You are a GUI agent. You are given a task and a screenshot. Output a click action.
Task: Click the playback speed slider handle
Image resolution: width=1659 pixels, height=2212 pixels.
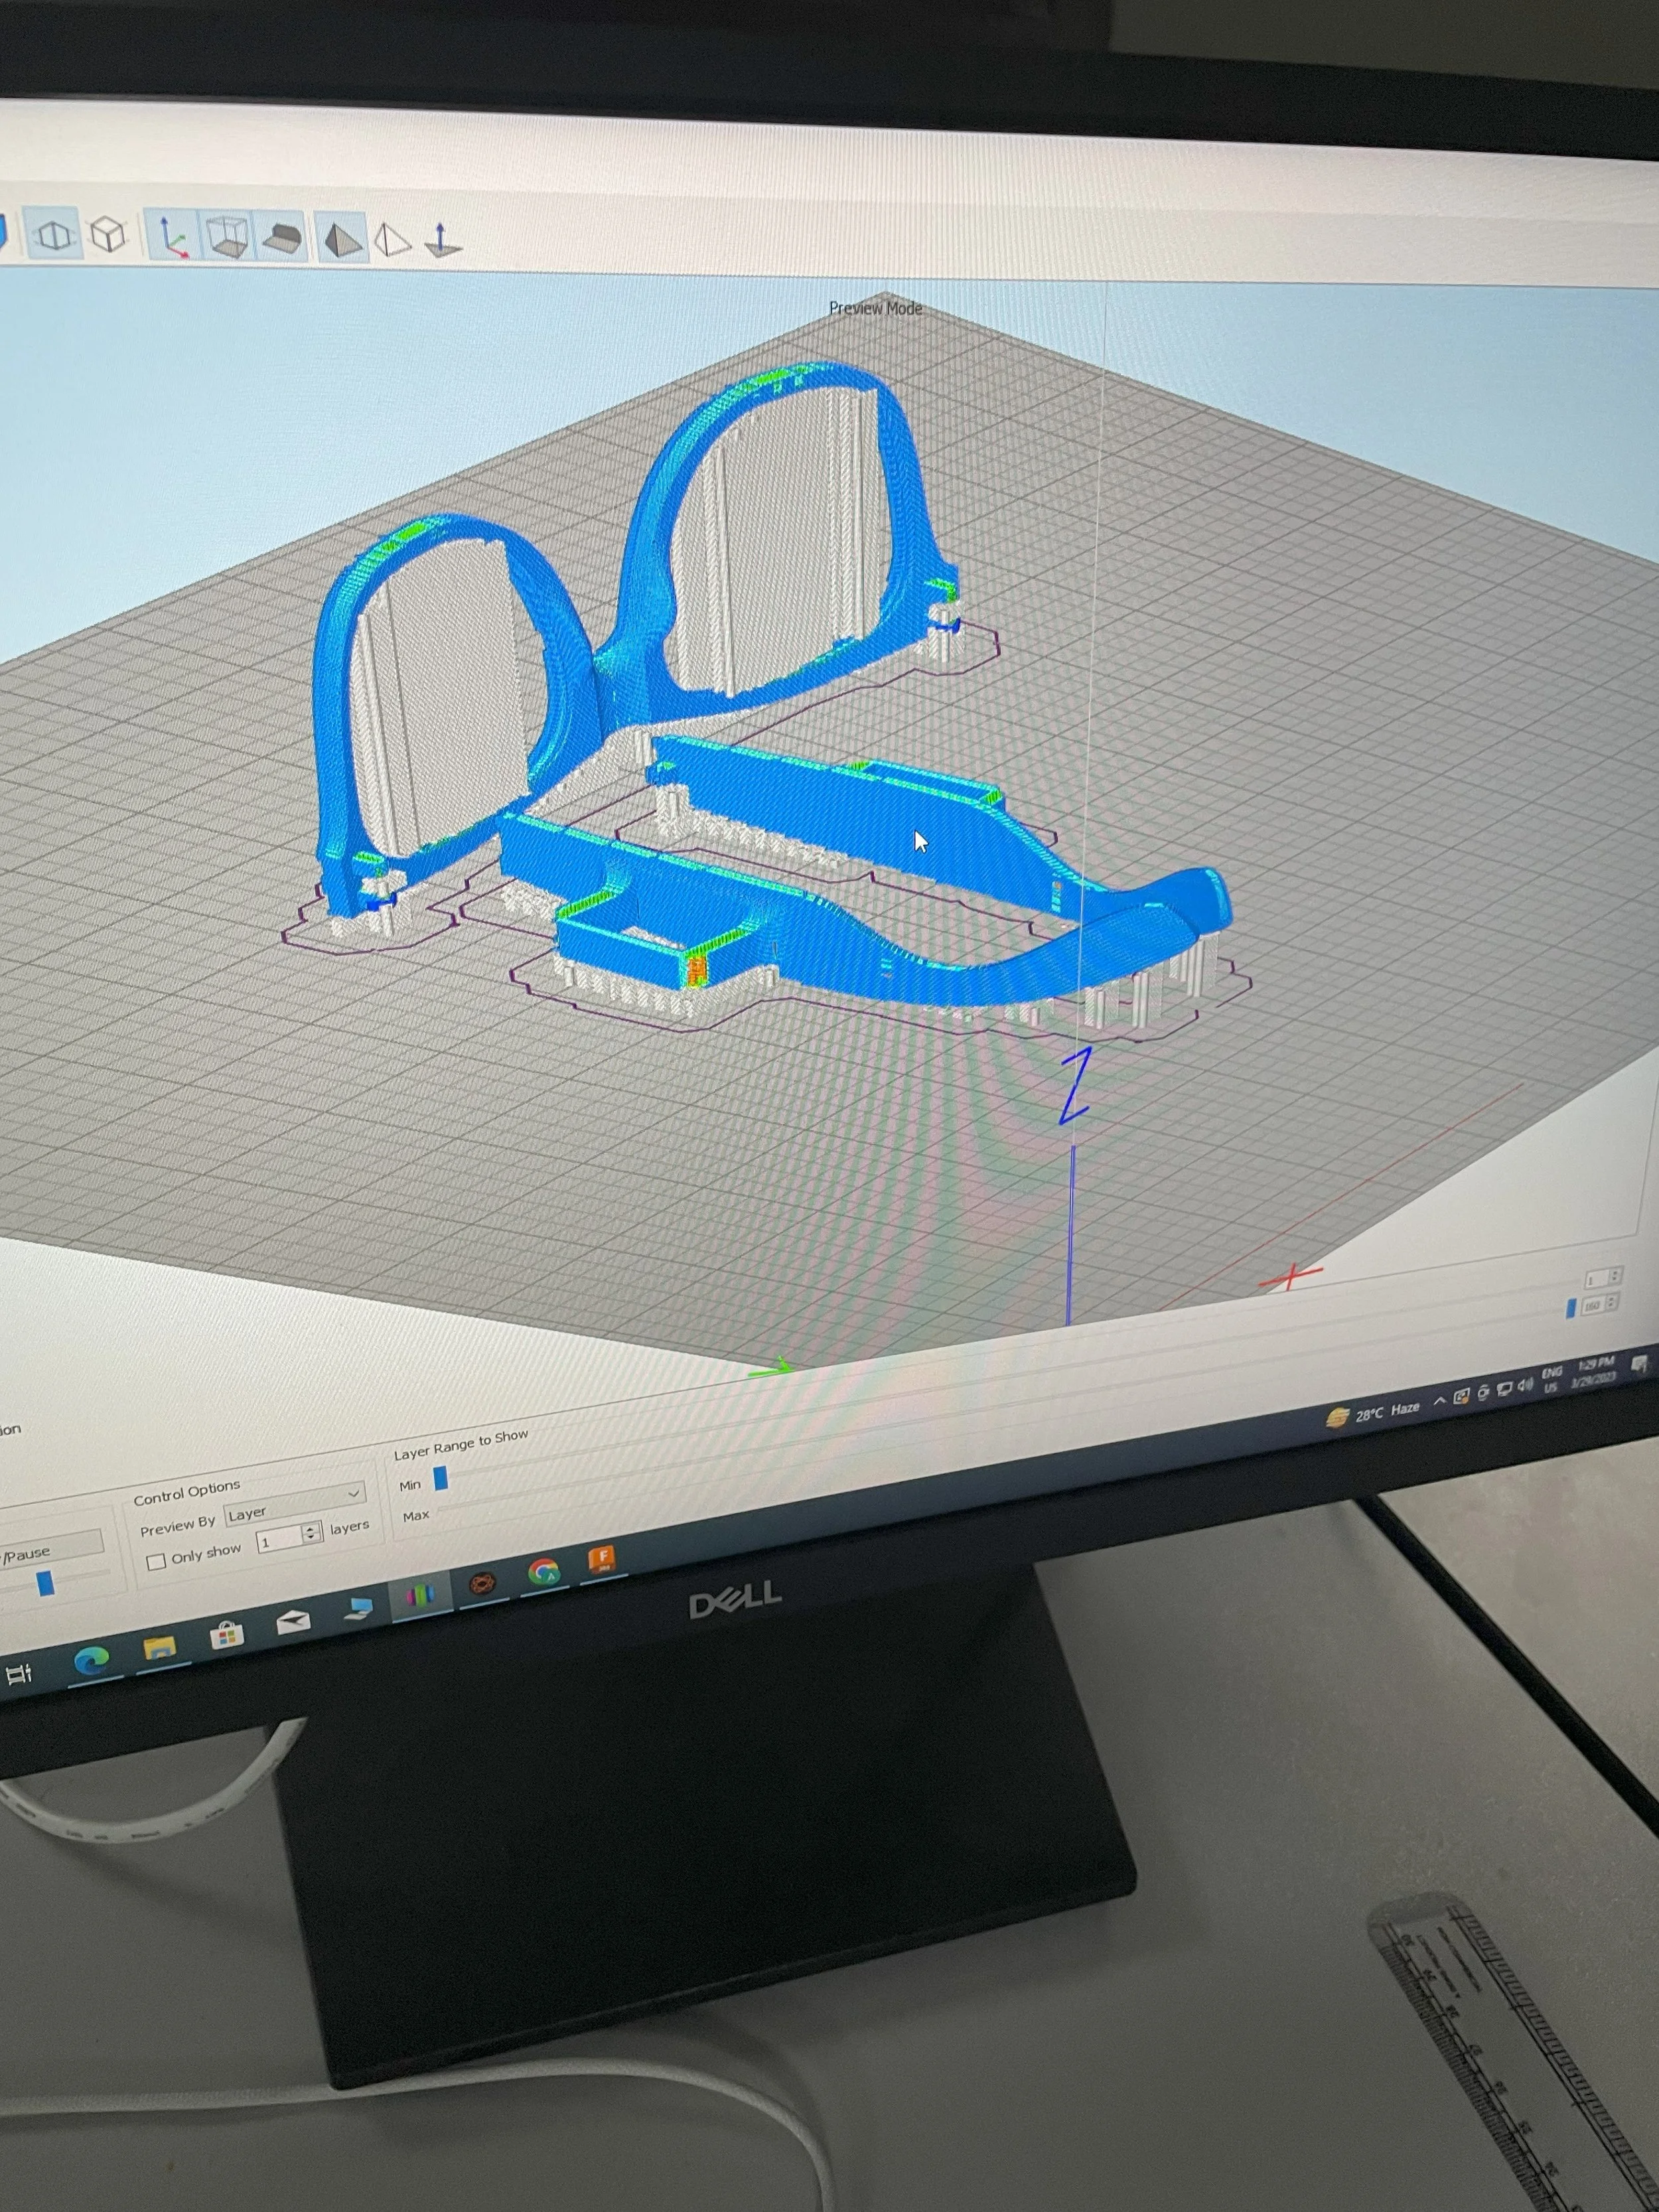click(x=45, y=1583)
